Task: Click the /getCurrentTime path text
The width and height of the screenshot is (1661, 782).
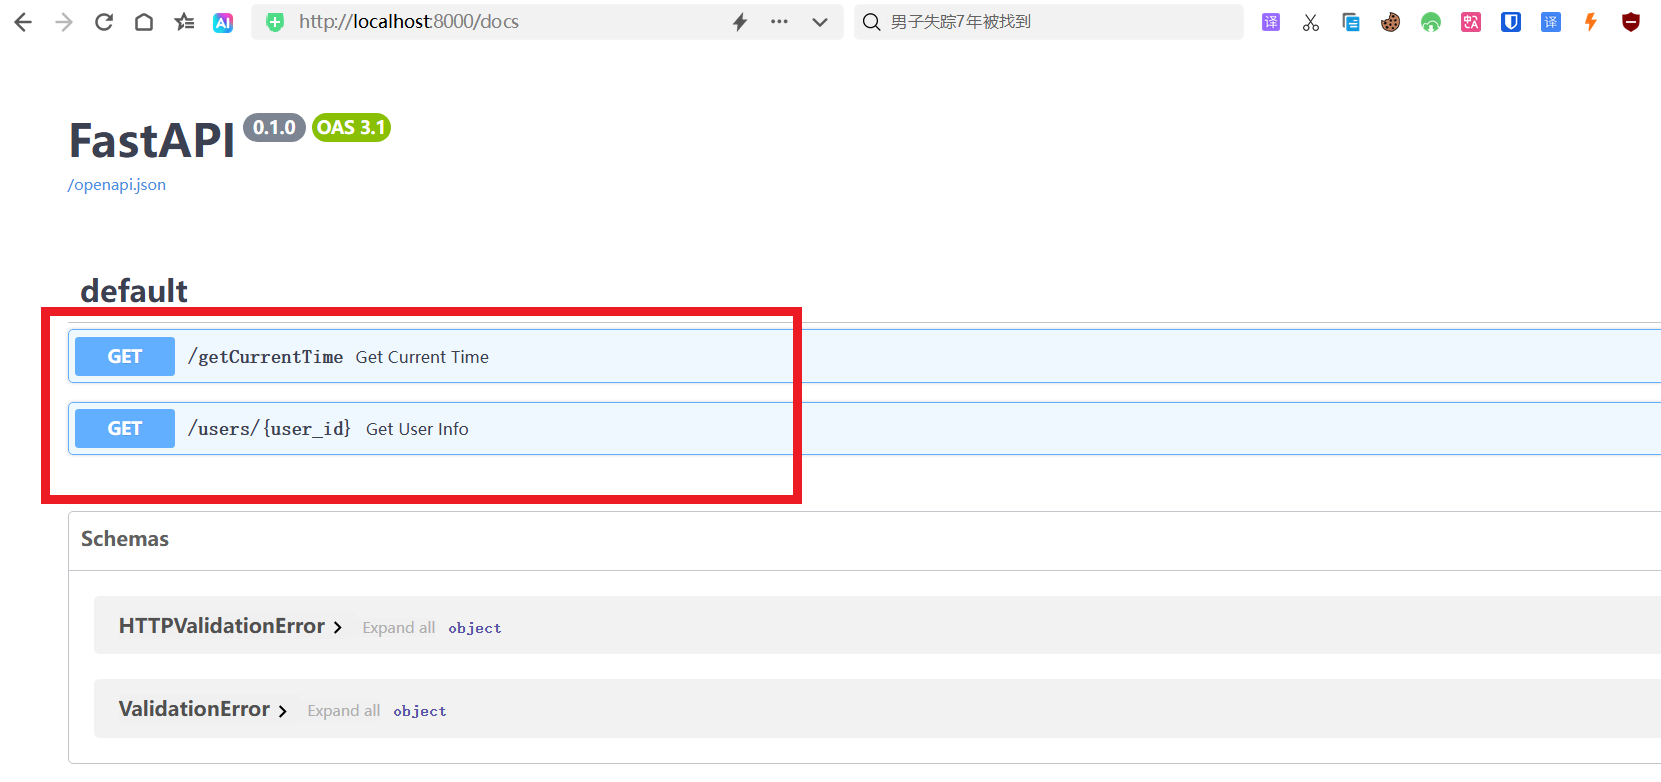Action: 266,357
